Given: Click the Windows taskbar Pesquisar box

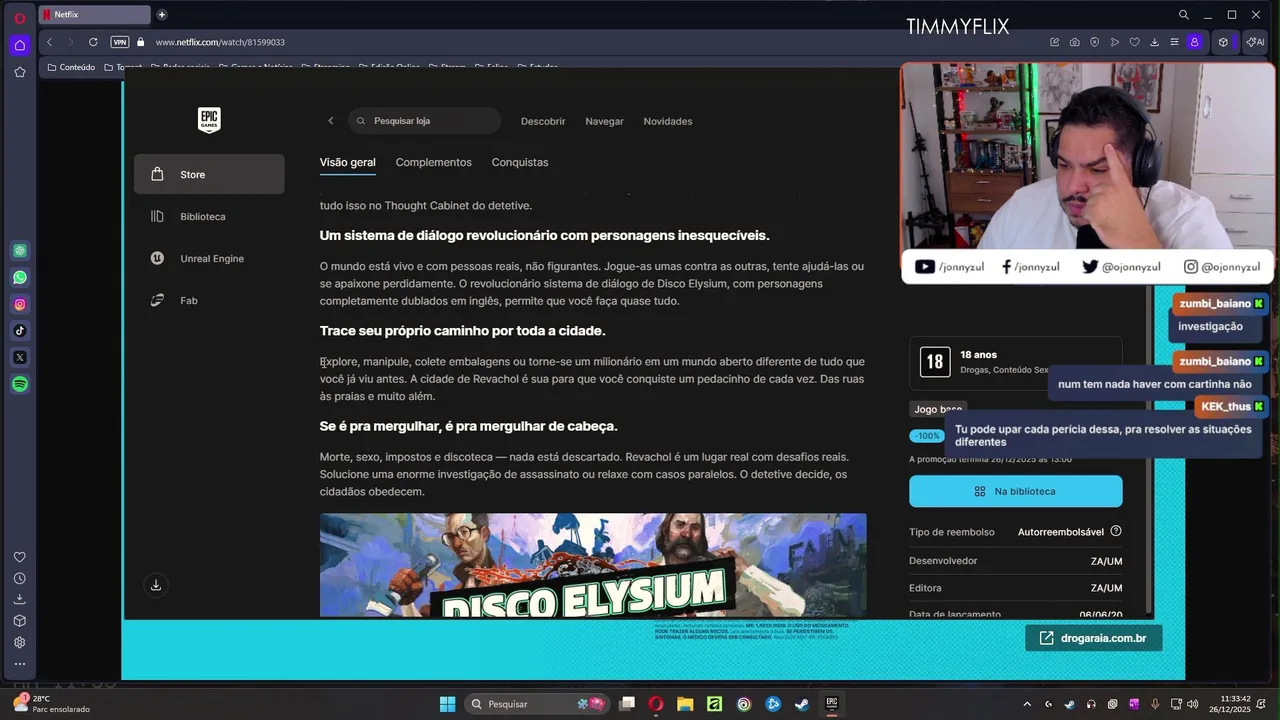Looking at the screenshot, I should click(x=539, y=704).
